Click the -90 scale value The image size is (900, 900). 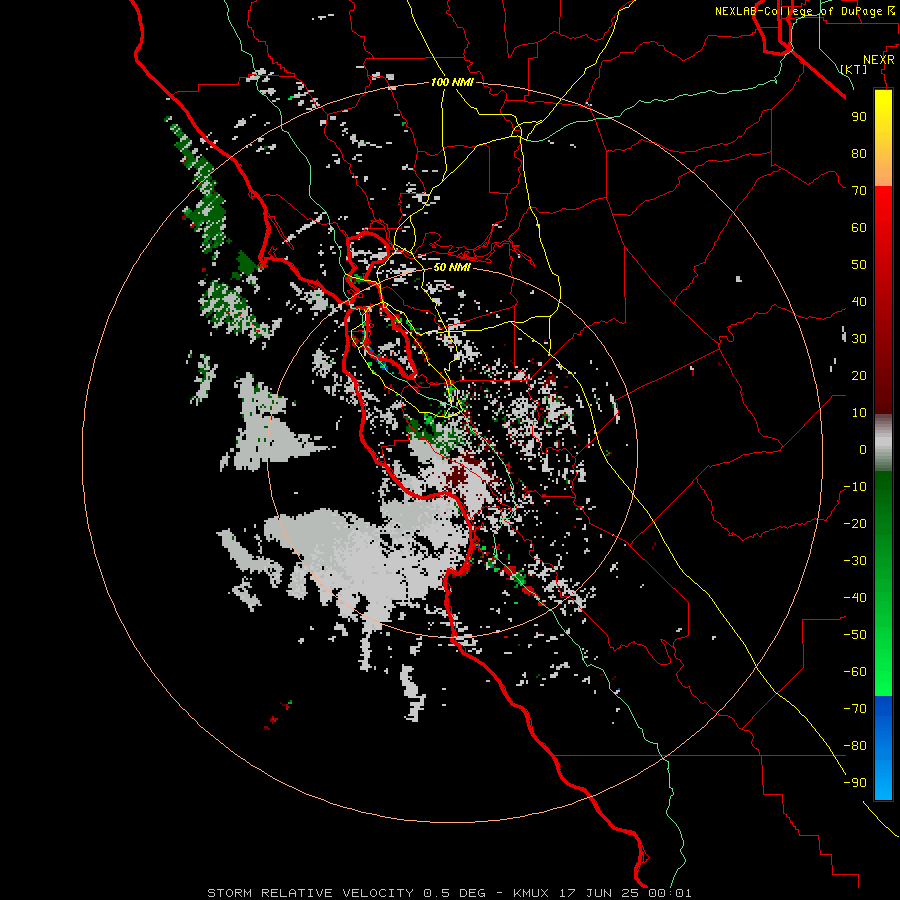[855, 782]
